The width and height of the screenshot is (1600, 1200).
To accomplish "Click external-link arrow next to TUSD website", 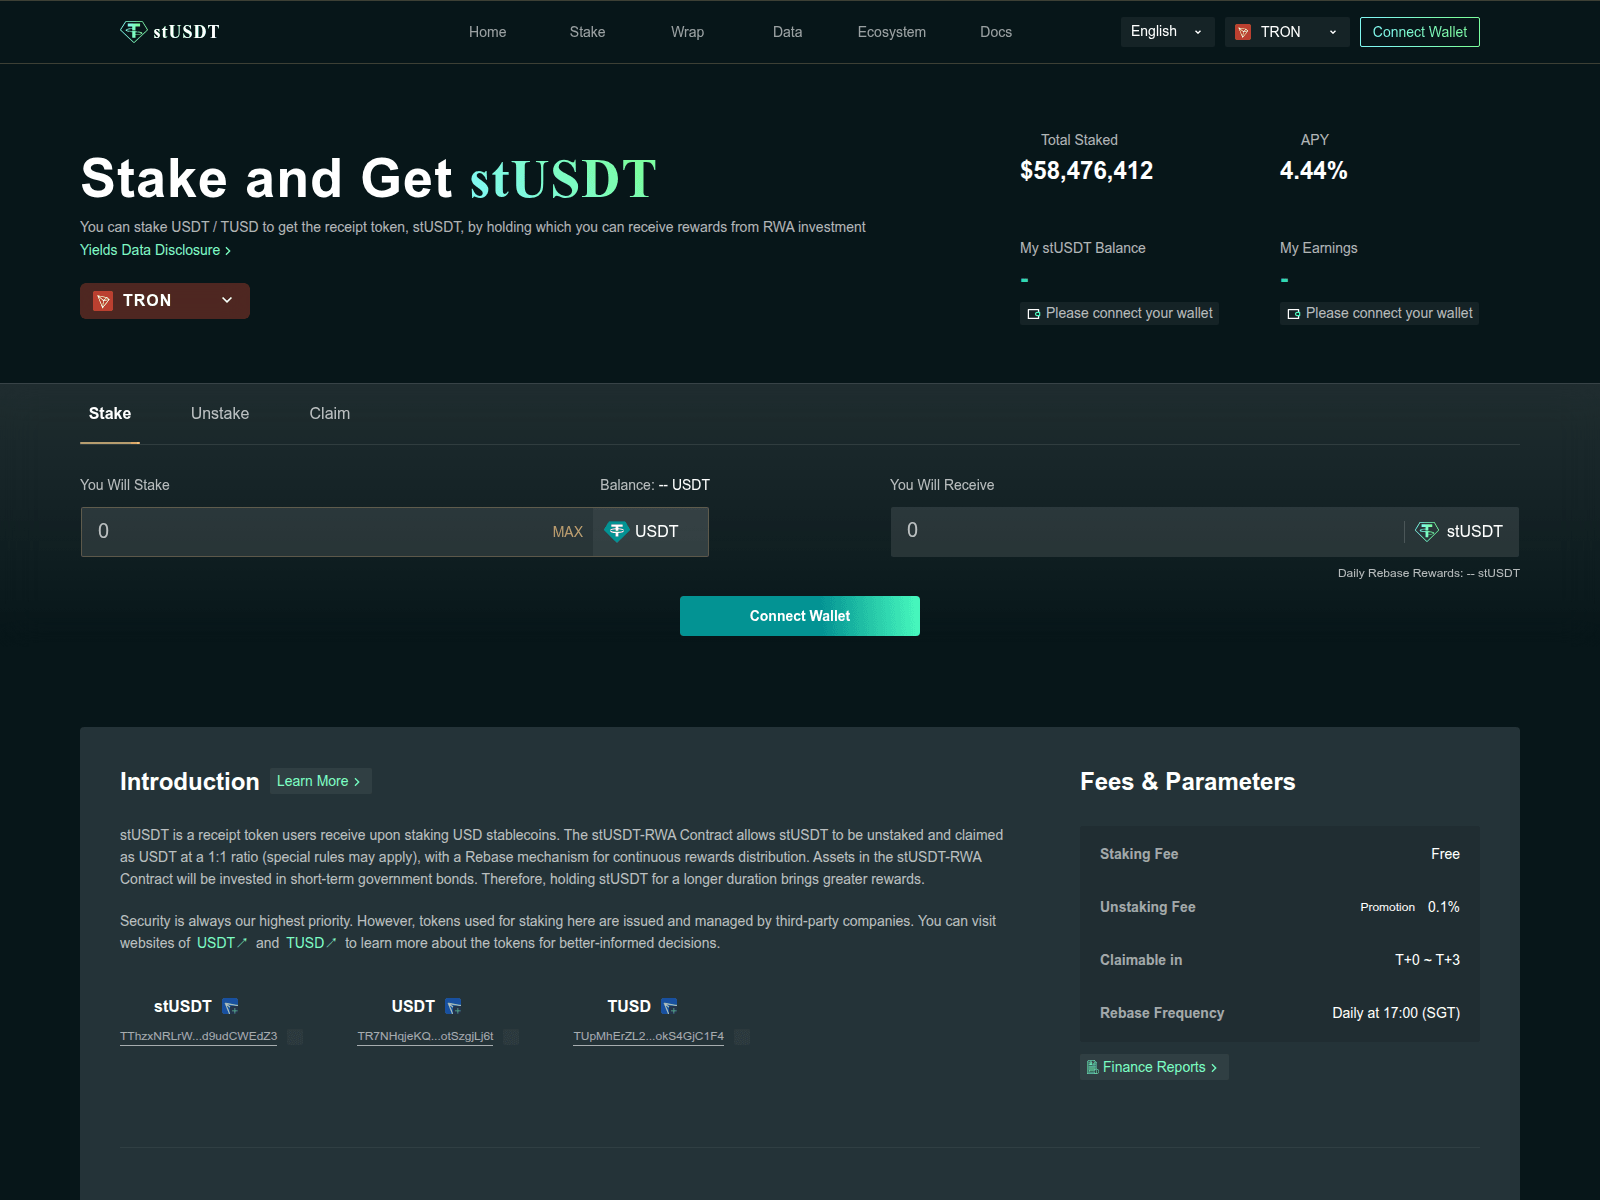I will [x=331, y=942].
